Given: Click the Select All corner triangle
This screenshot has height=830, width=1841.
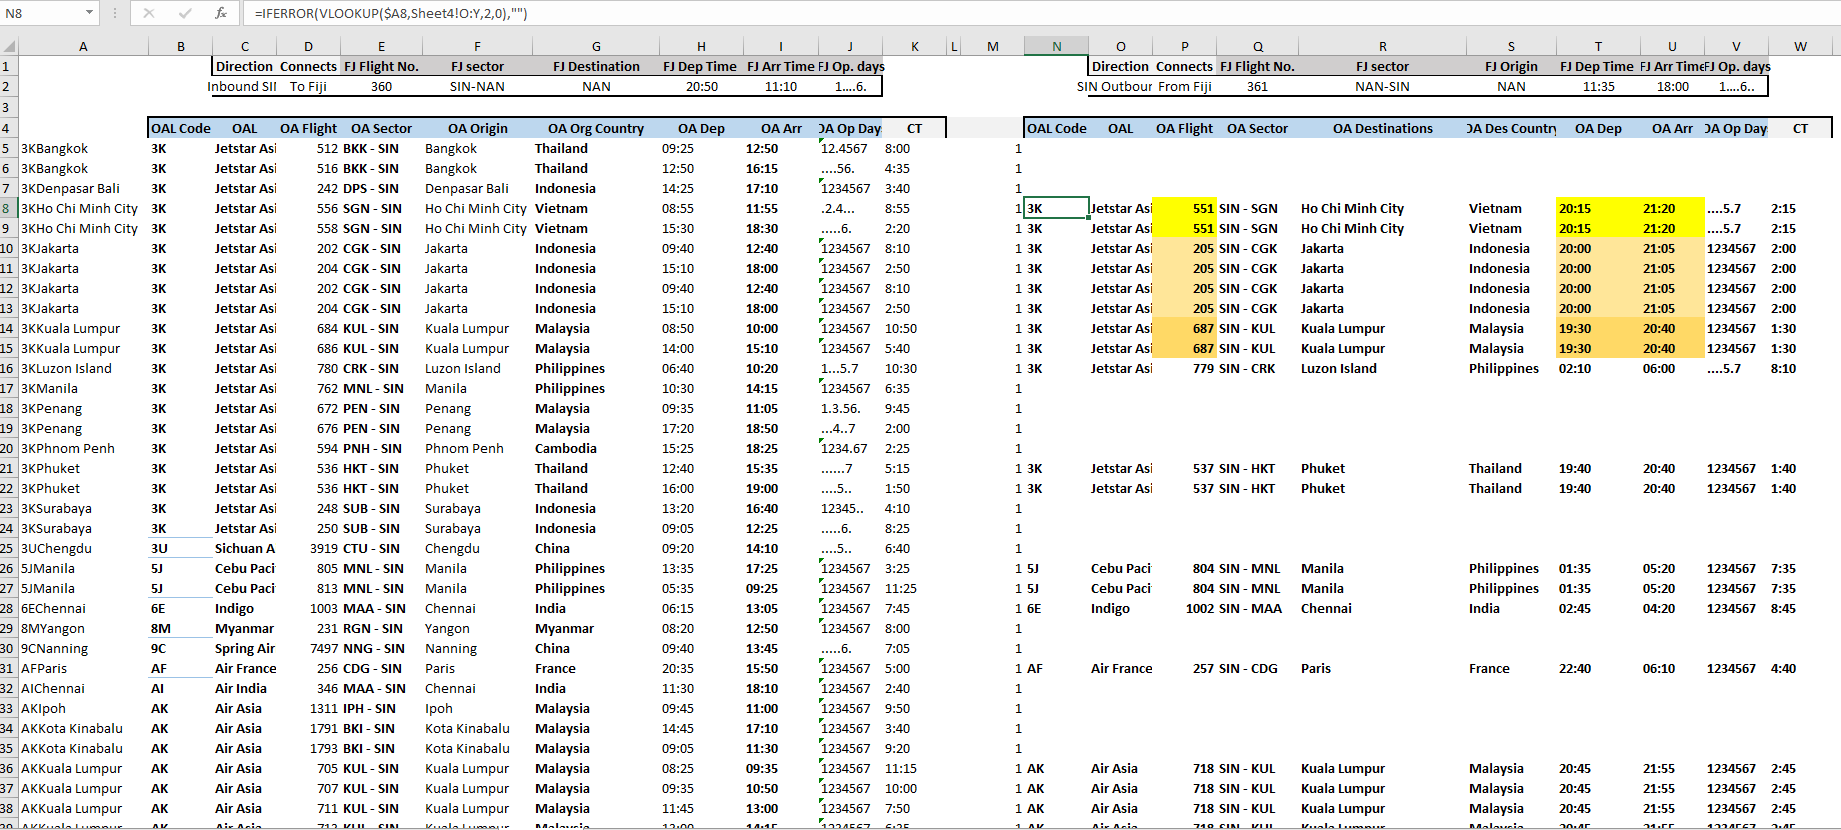Looking at the screenshot, I should tap(9, 46).
